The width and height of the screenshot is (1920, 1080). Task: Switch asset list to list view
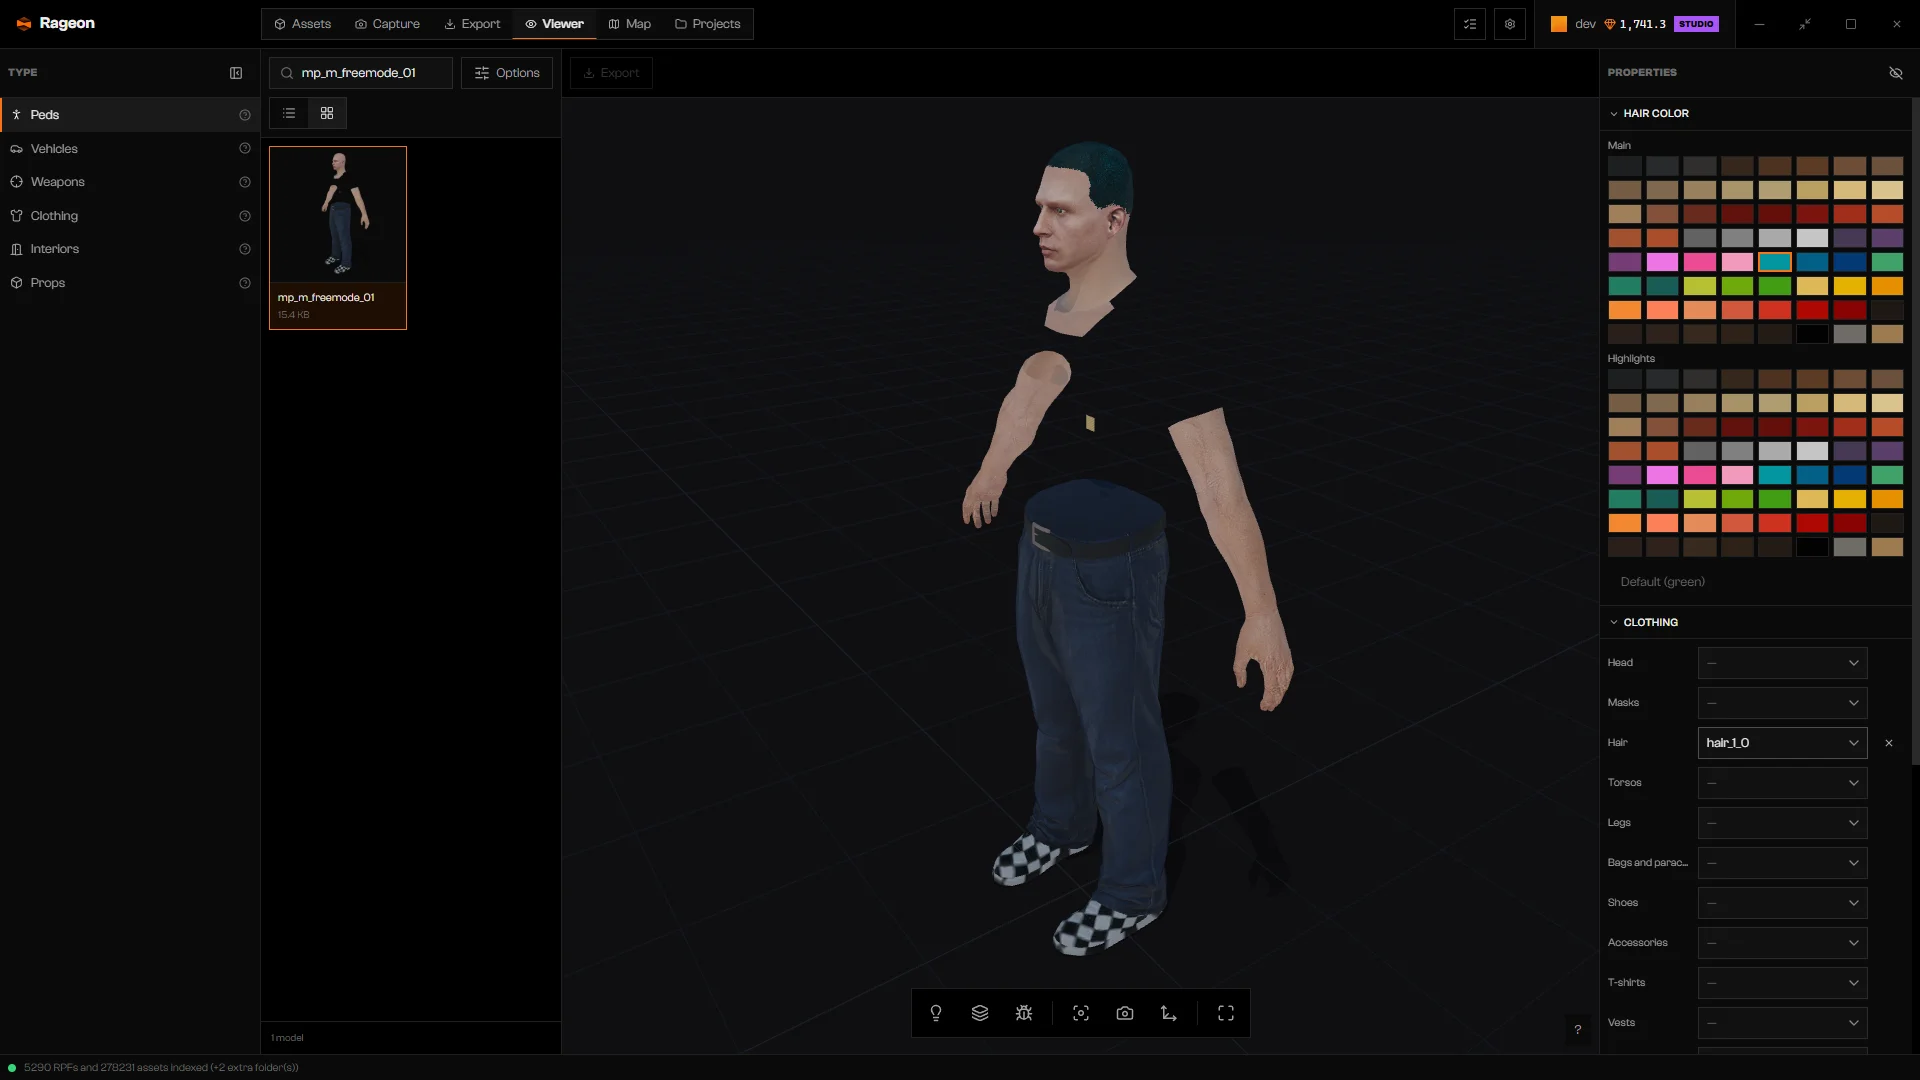tap(289, 113)
